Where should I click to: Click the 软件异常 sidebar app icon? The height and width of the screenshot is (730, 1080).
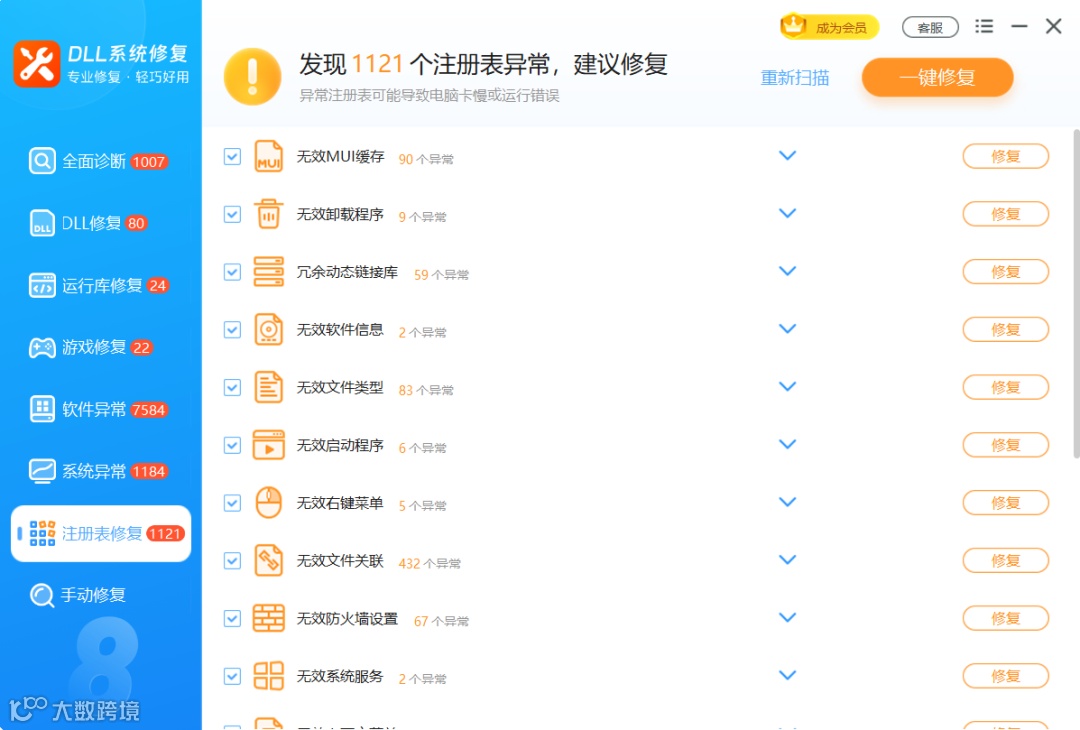point(42,409)
